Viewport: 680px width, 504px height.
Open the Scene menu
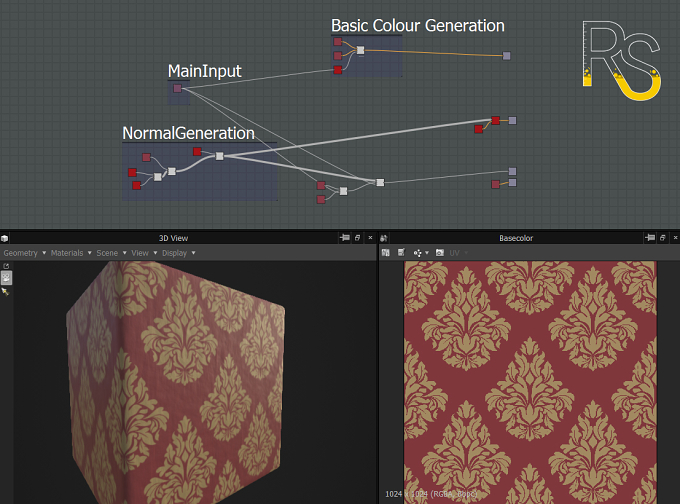[x=111, y=253]
